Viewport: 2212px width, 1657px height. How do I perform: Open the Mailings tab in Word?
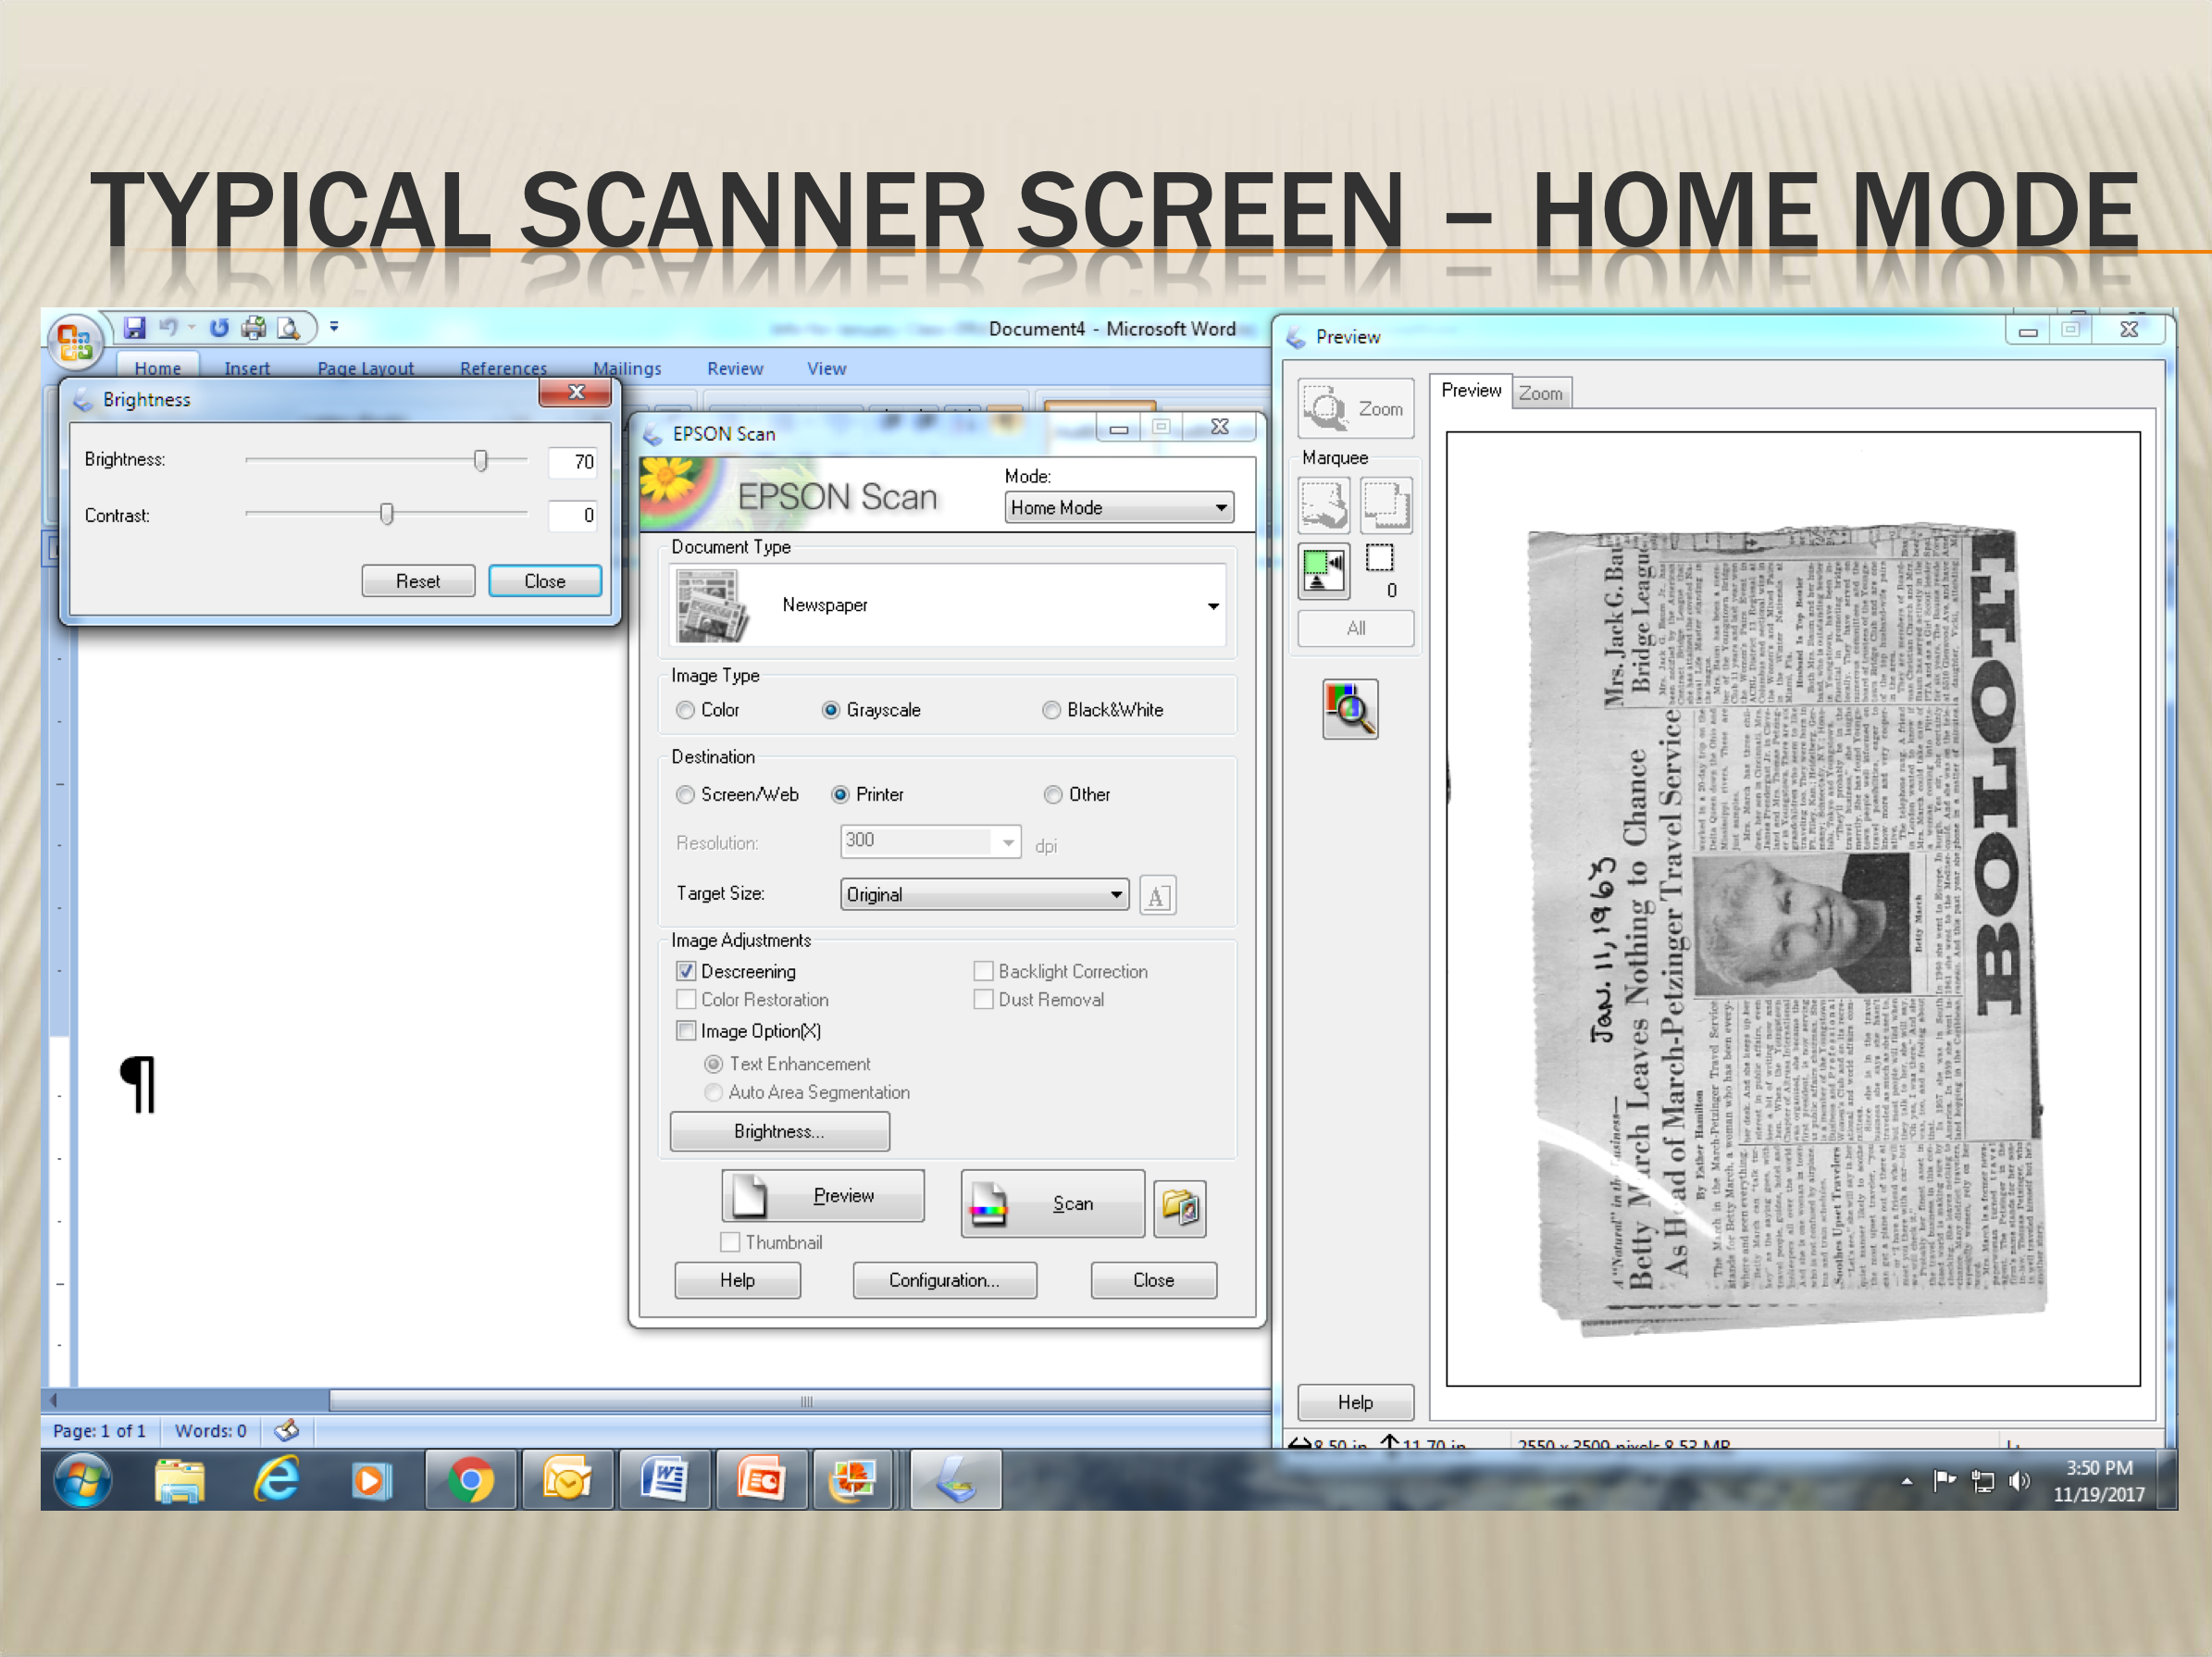pos(627,369)
